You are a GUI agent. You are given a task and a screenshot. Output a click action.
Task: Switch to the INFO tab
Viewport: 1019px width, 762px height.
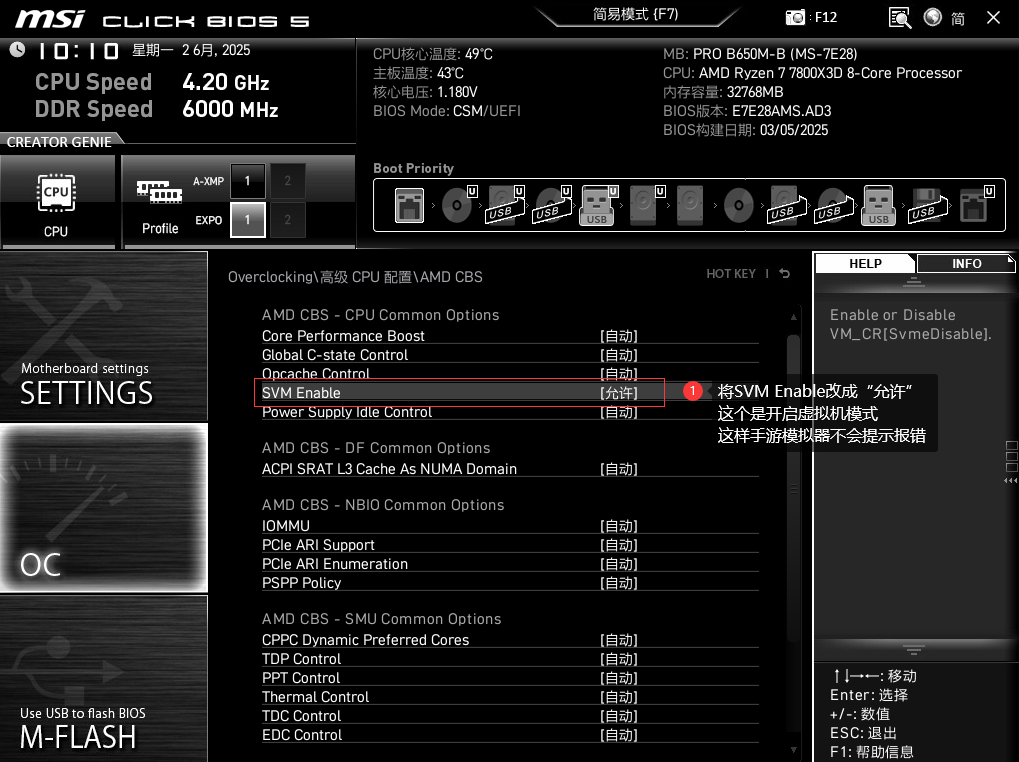[966, 264]
